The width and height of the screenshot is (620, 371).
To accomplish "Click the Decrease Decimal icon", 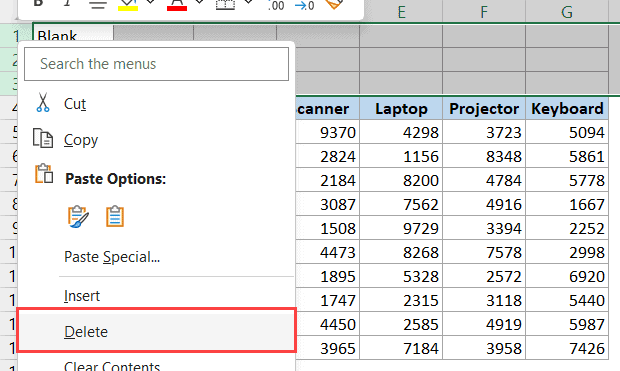I will pyautogui.click(x=304, y=5).
